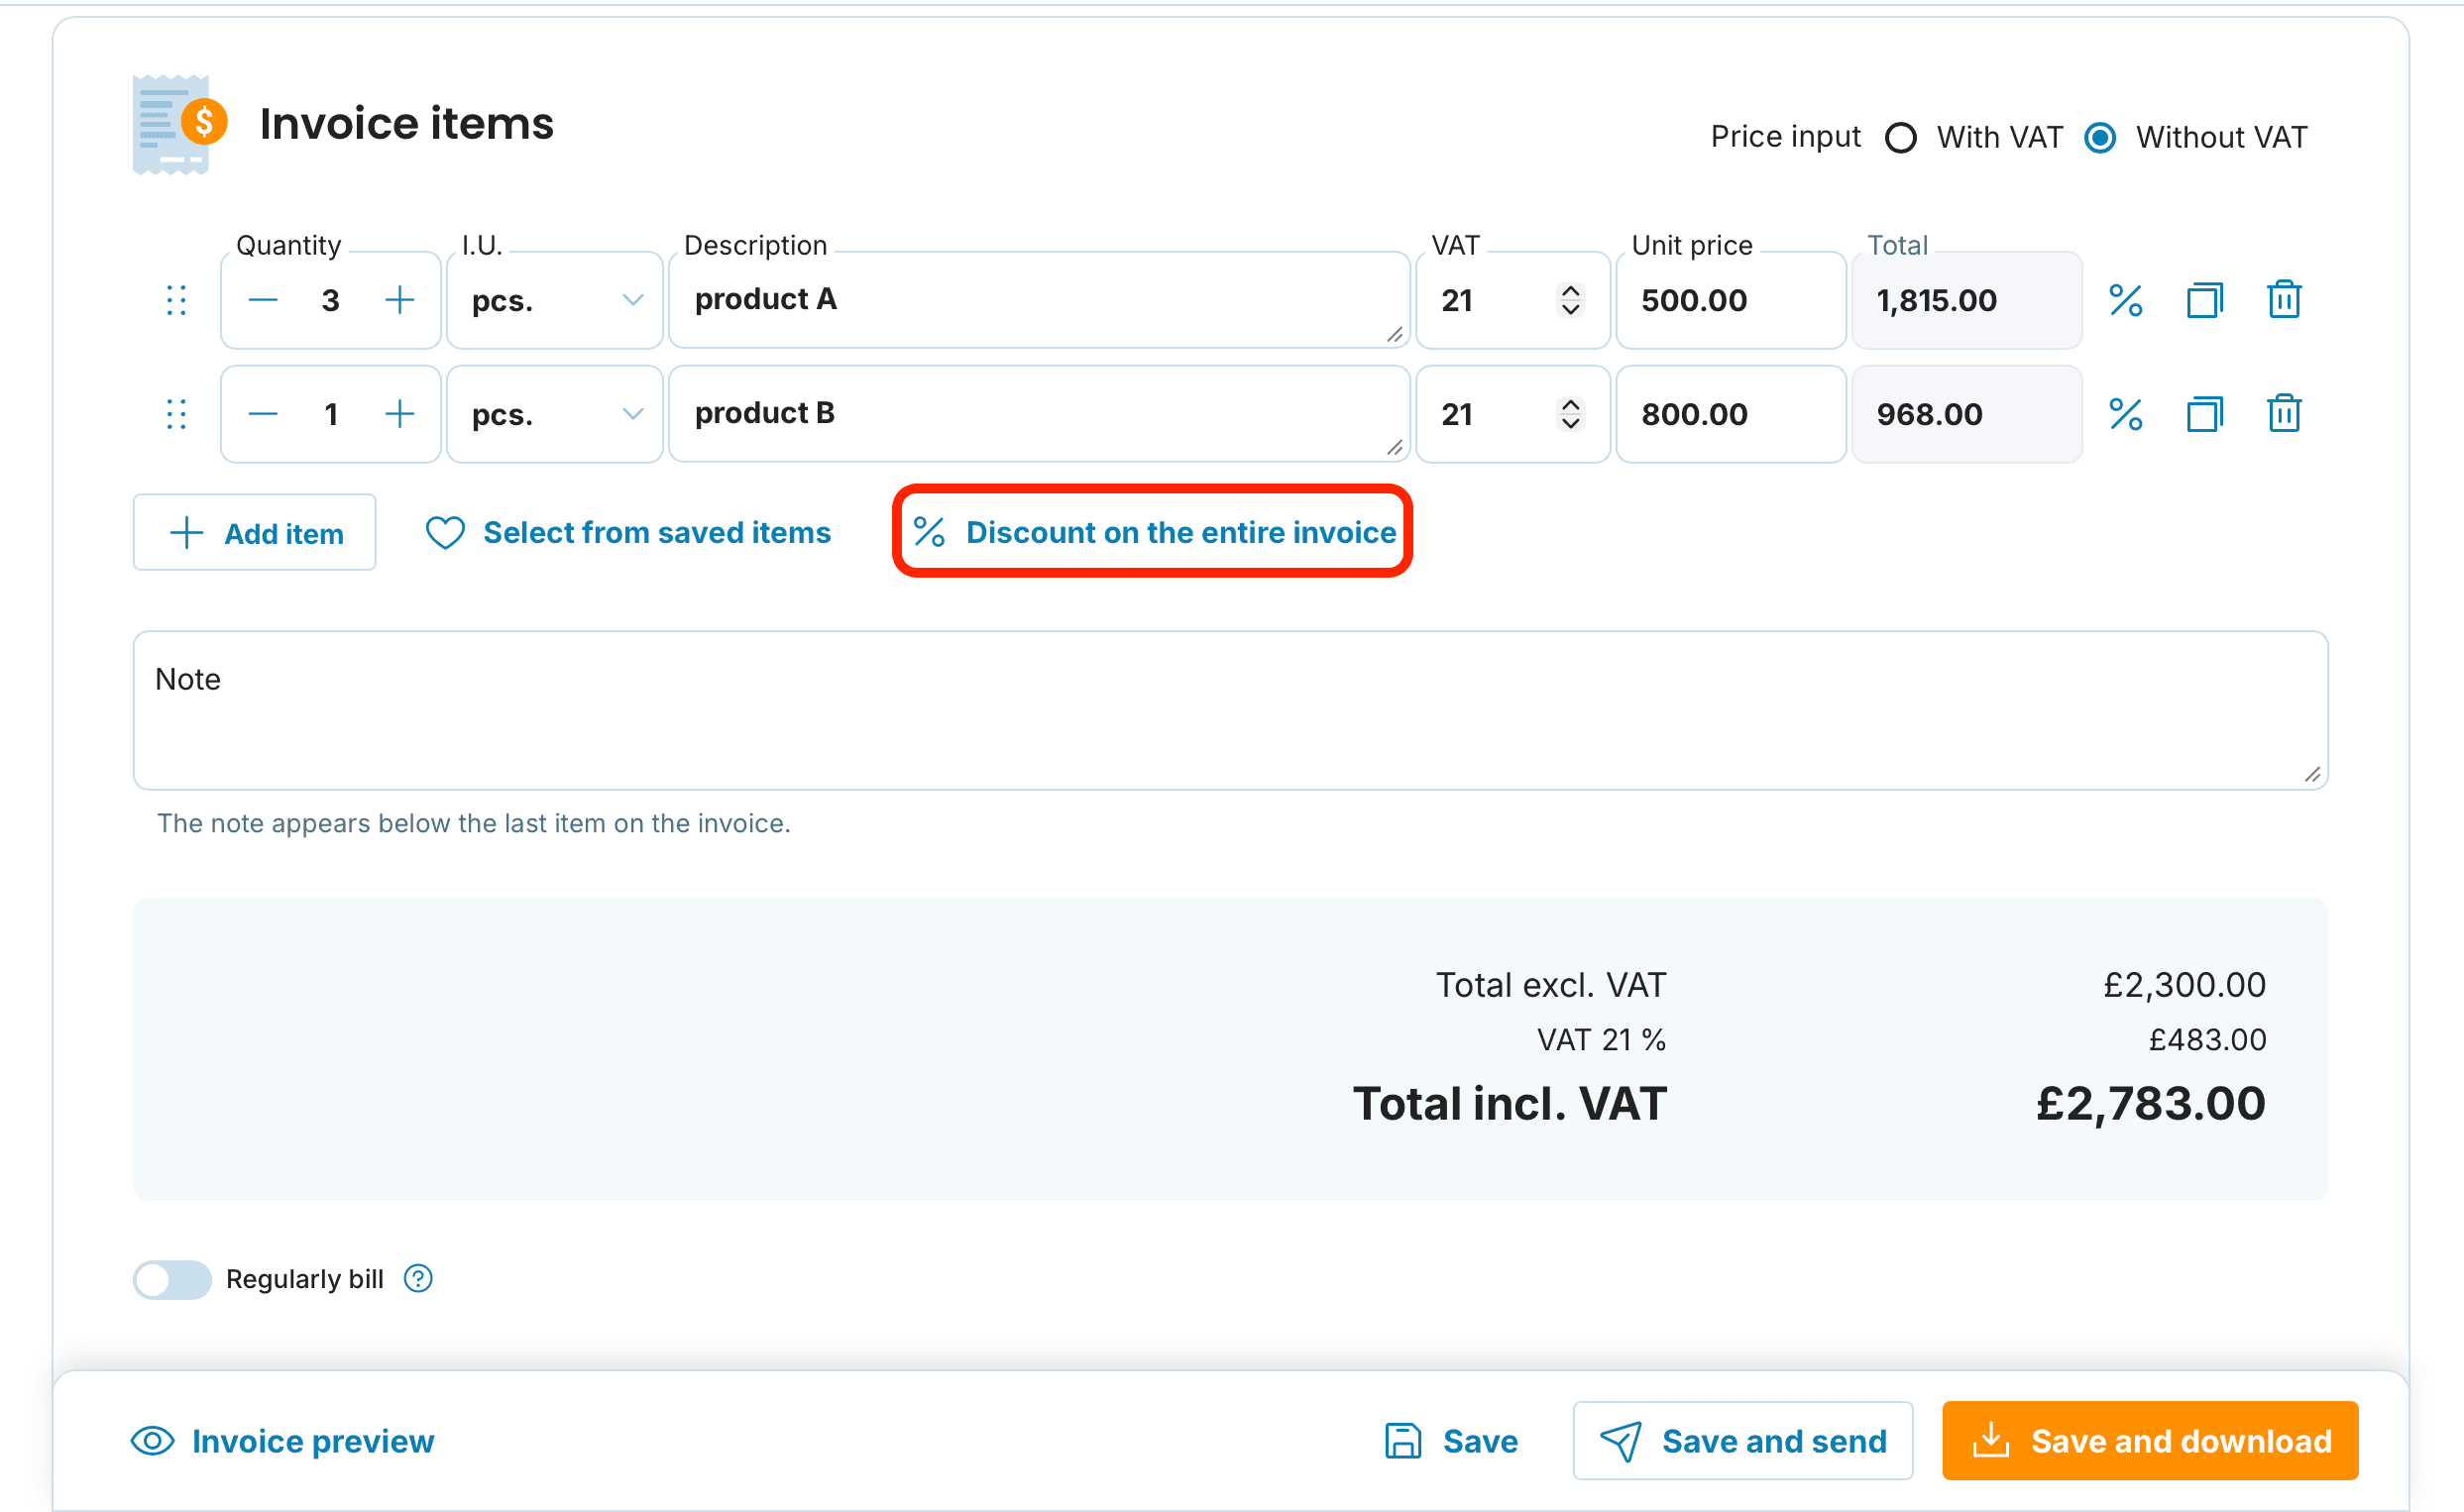Increase quantity of product B

click(x=399, y=414)
